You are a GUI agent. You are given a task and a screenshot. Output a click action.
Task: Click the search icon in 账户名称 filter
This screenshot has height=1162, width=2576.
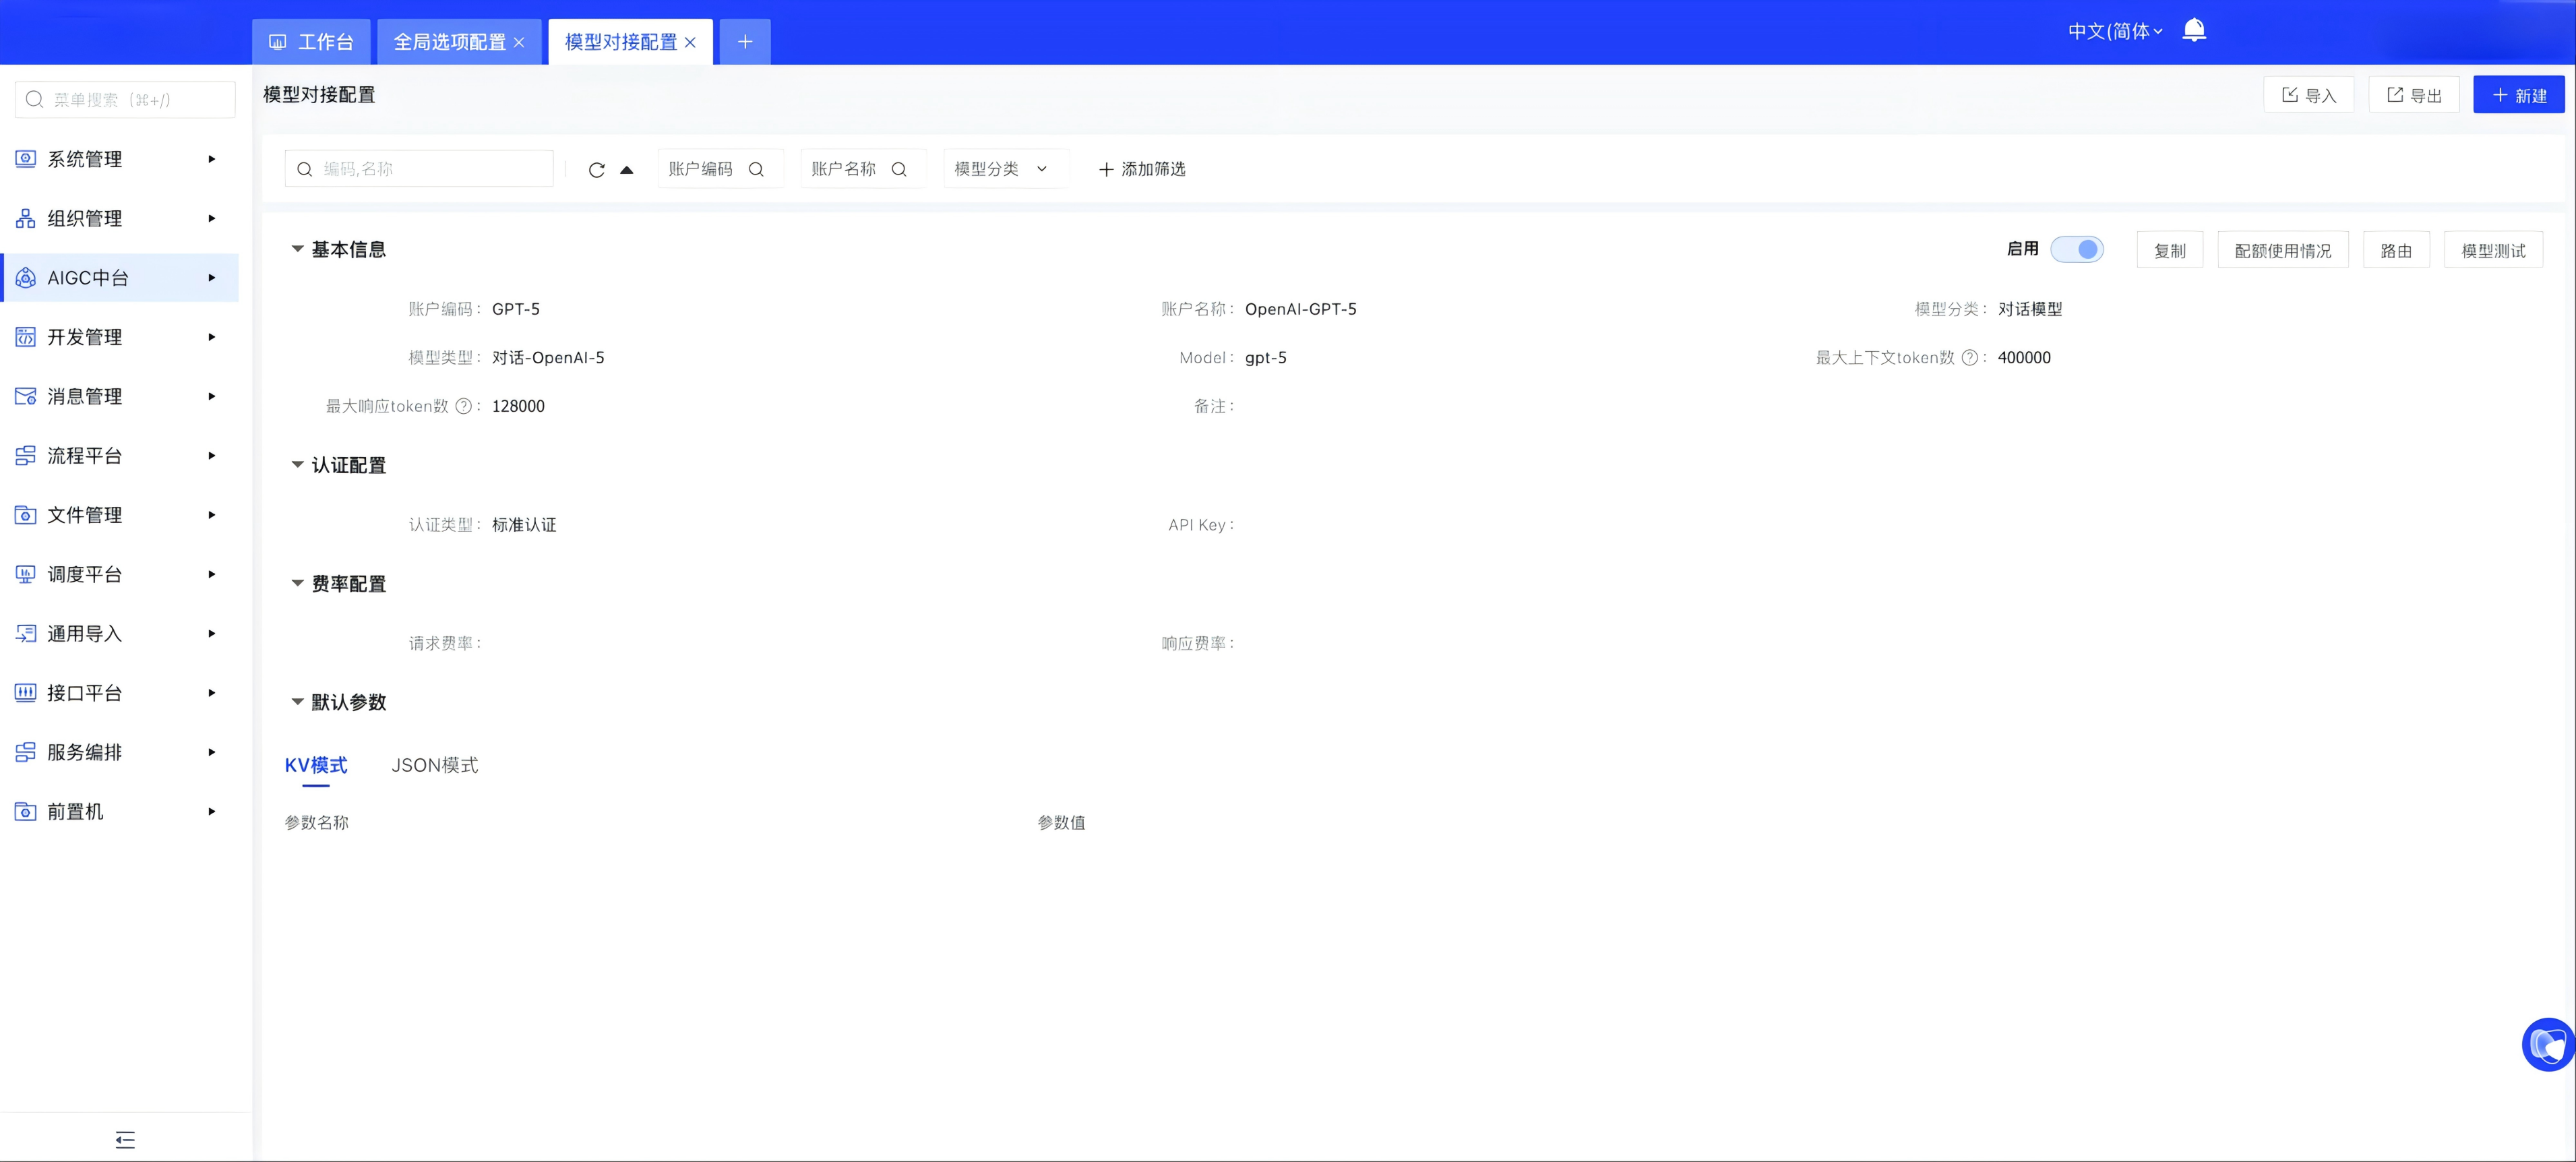899,169
